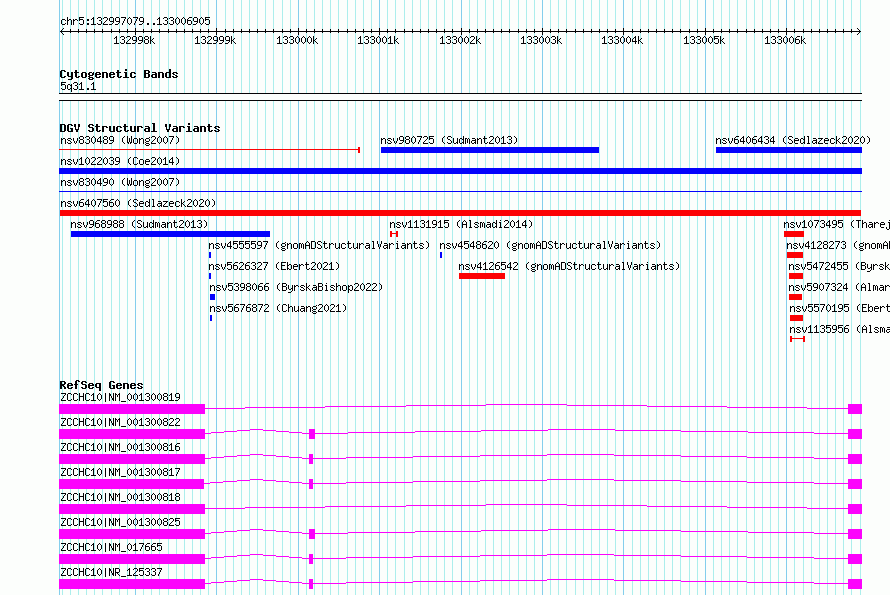Click nsv4548620 (gnomADStructuralVariants) label

point(550,245)
